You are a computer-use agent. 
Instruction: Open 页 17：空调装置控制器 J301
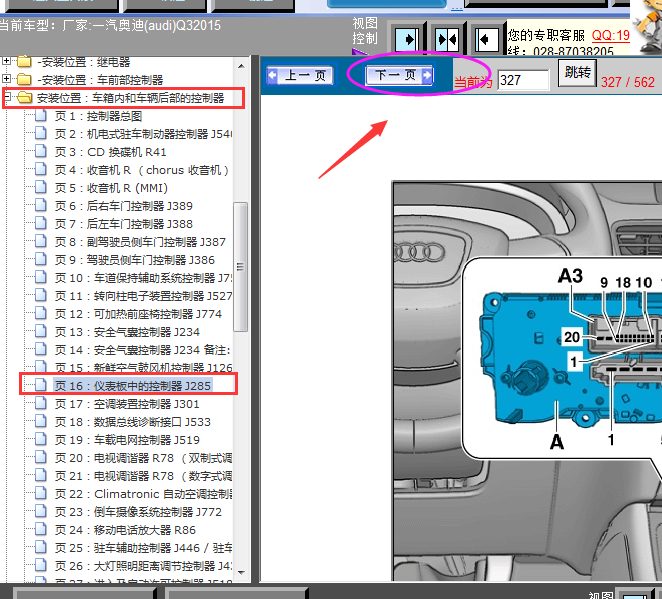pos(127,404)
